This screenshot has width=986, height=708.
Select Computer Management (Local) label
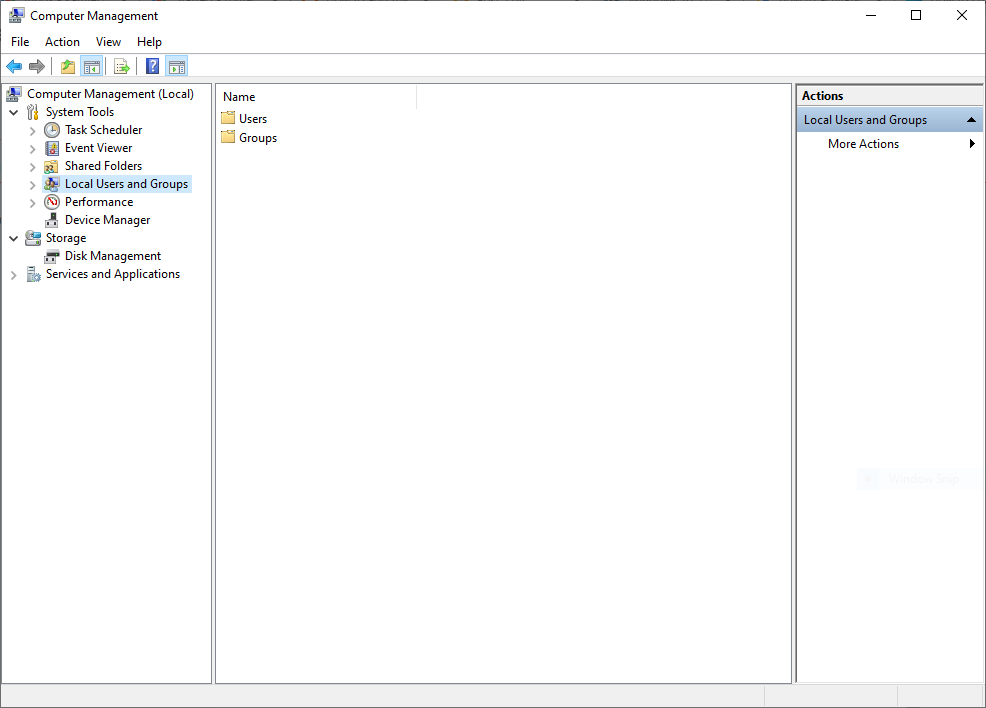(x=110, y=94)
